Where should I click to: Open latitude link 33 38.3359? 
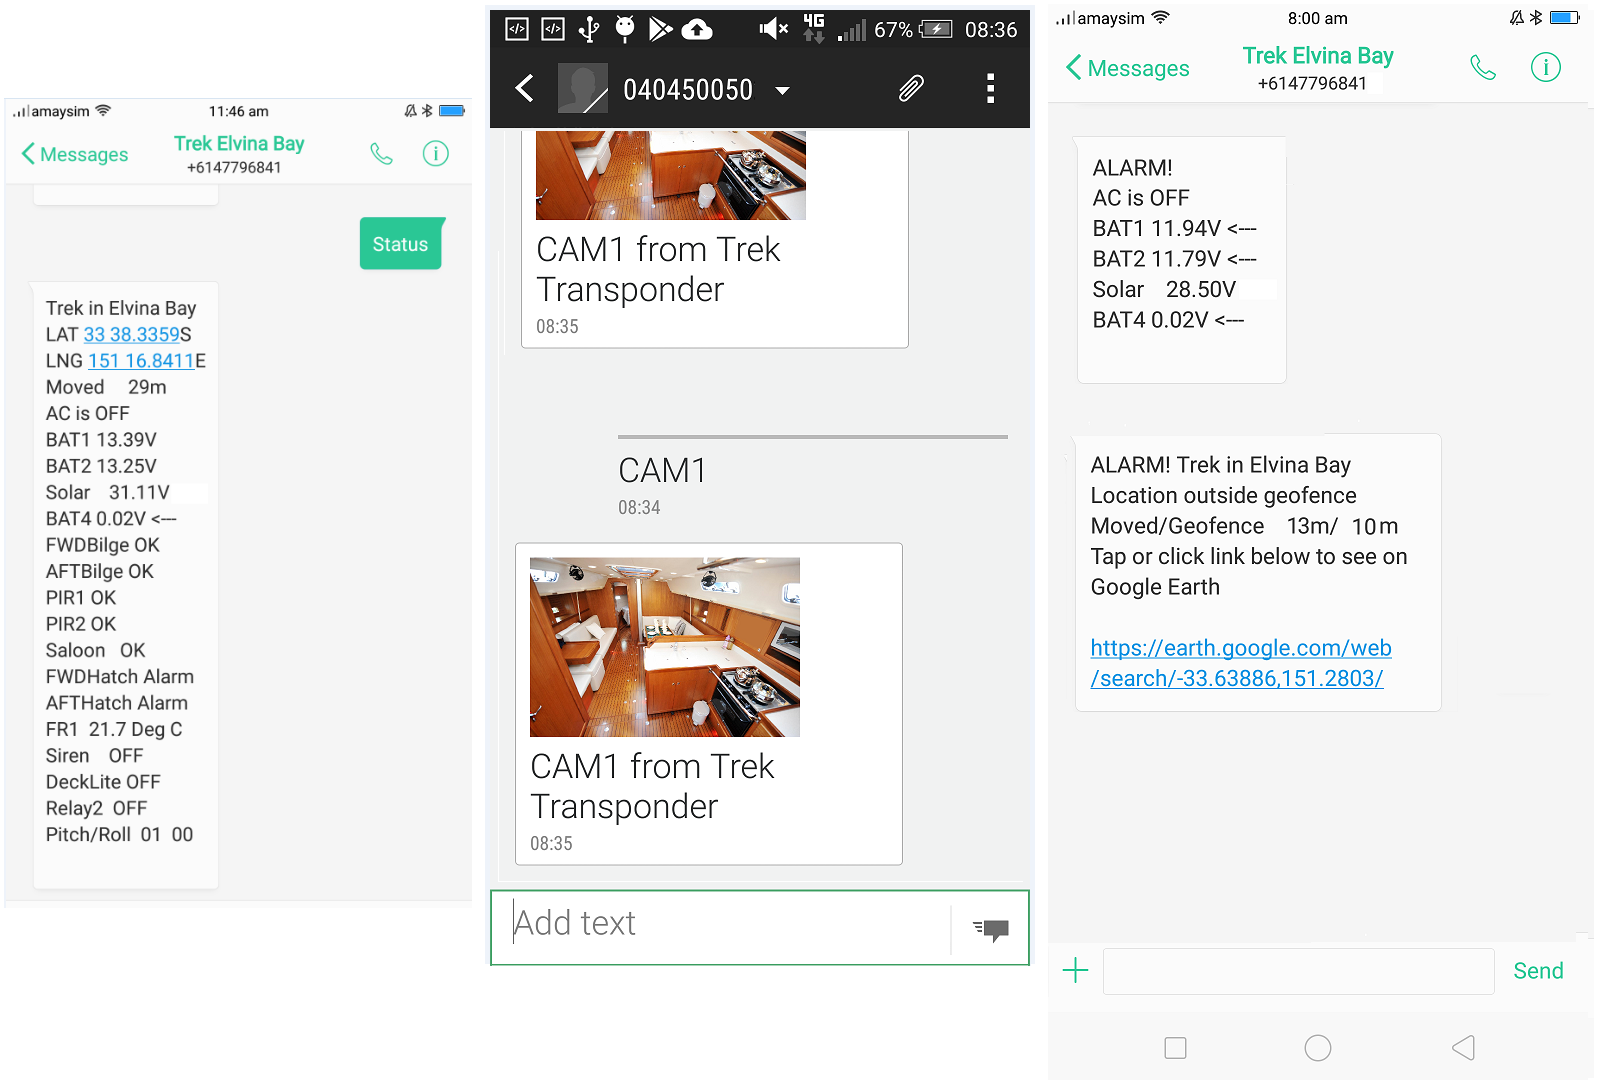pos(132,334)
